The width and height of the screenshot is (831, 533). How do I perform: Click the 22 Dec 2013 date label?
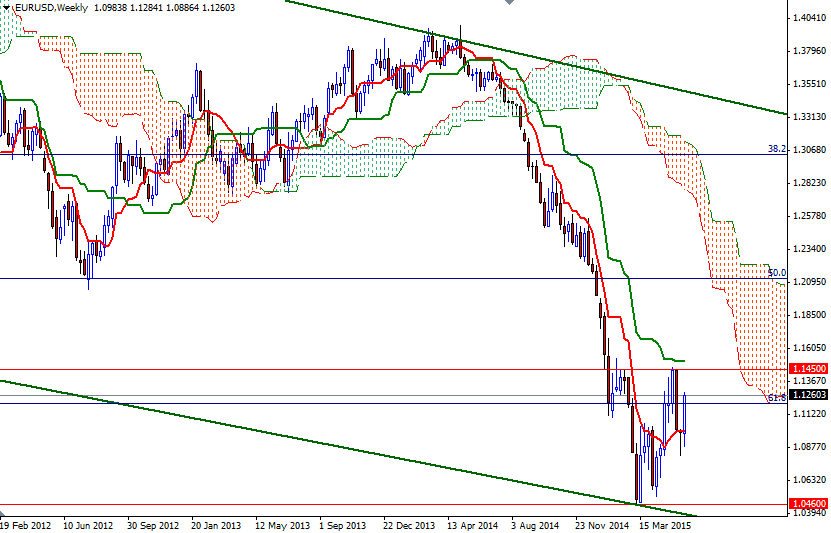(409, 526)
